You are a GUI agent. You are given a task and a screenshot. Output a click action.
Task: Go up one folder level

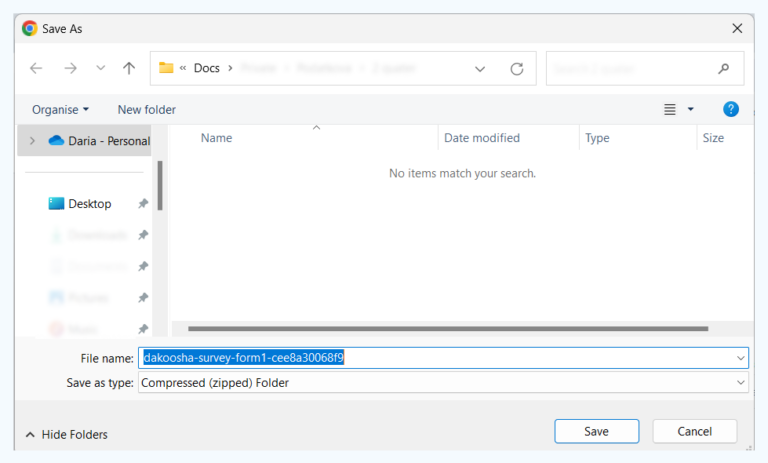[129, 69]
